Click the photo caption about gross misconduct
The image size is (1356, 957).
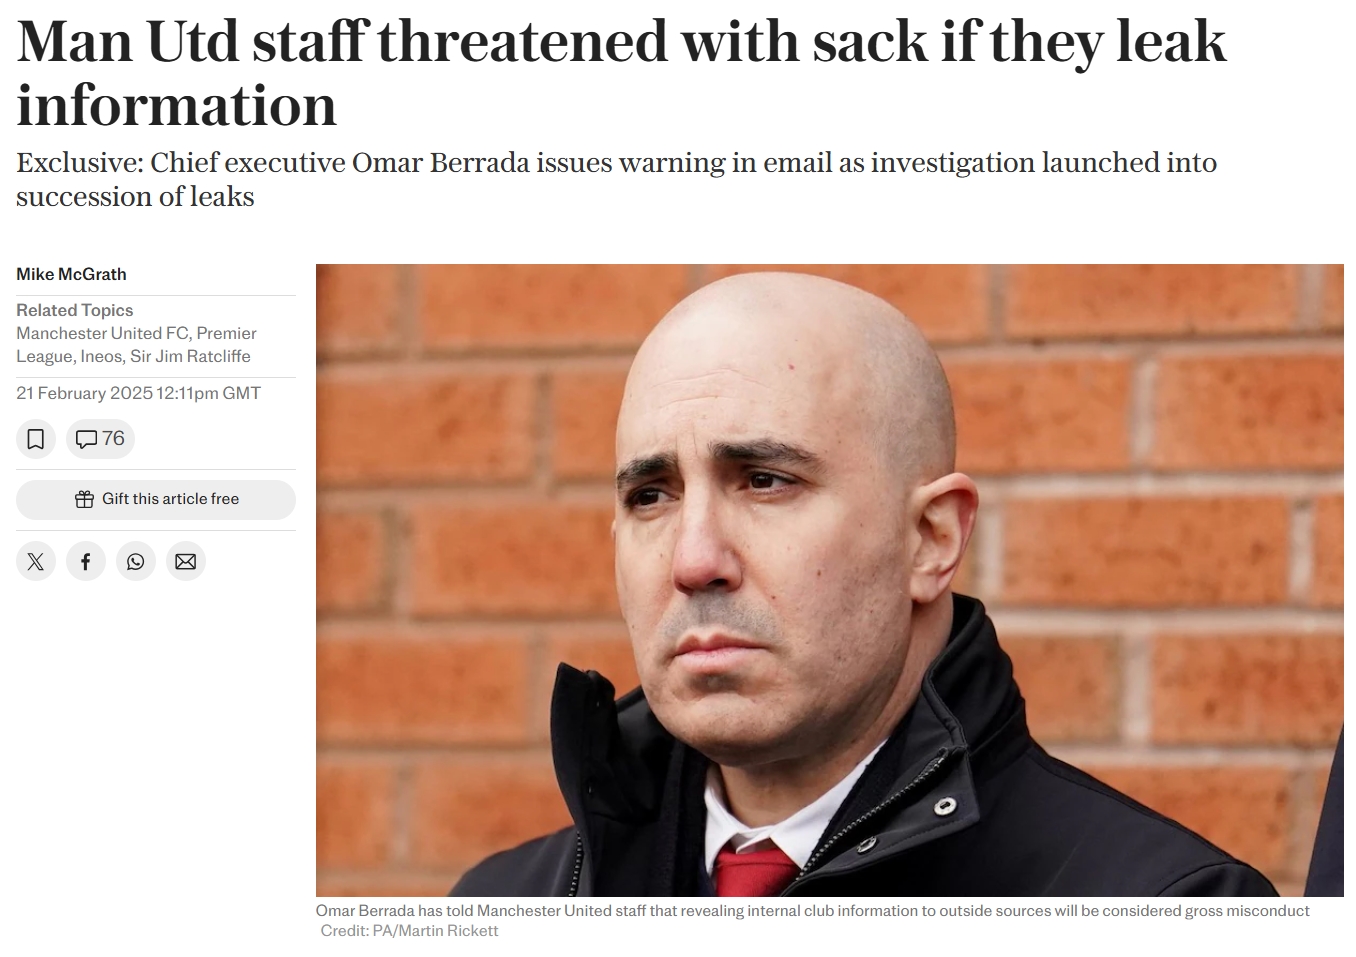point(812,911)
